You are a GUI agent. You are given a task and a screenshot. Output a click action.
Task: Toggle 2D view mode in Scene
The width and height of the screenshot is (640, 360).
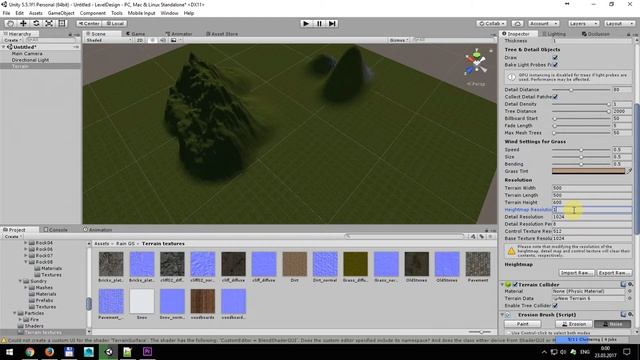pos(140,40)
